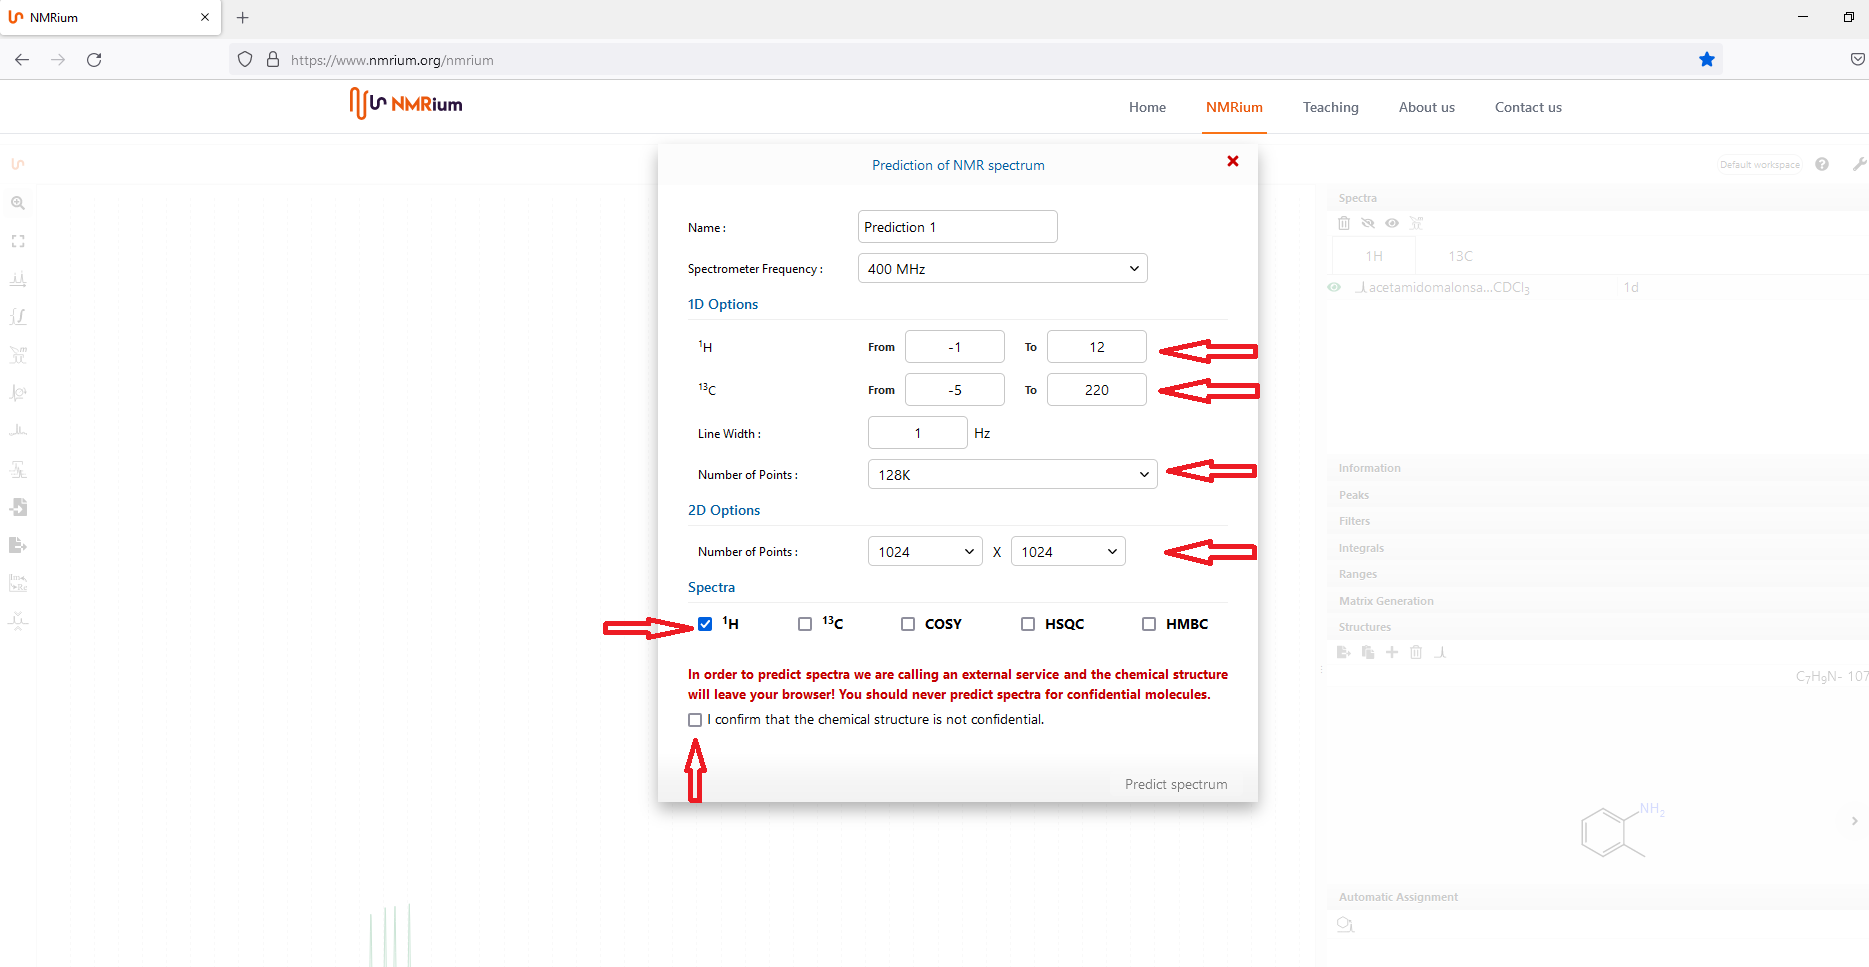
Task: Select the baseline correction tool
Action: click(18, 431)
